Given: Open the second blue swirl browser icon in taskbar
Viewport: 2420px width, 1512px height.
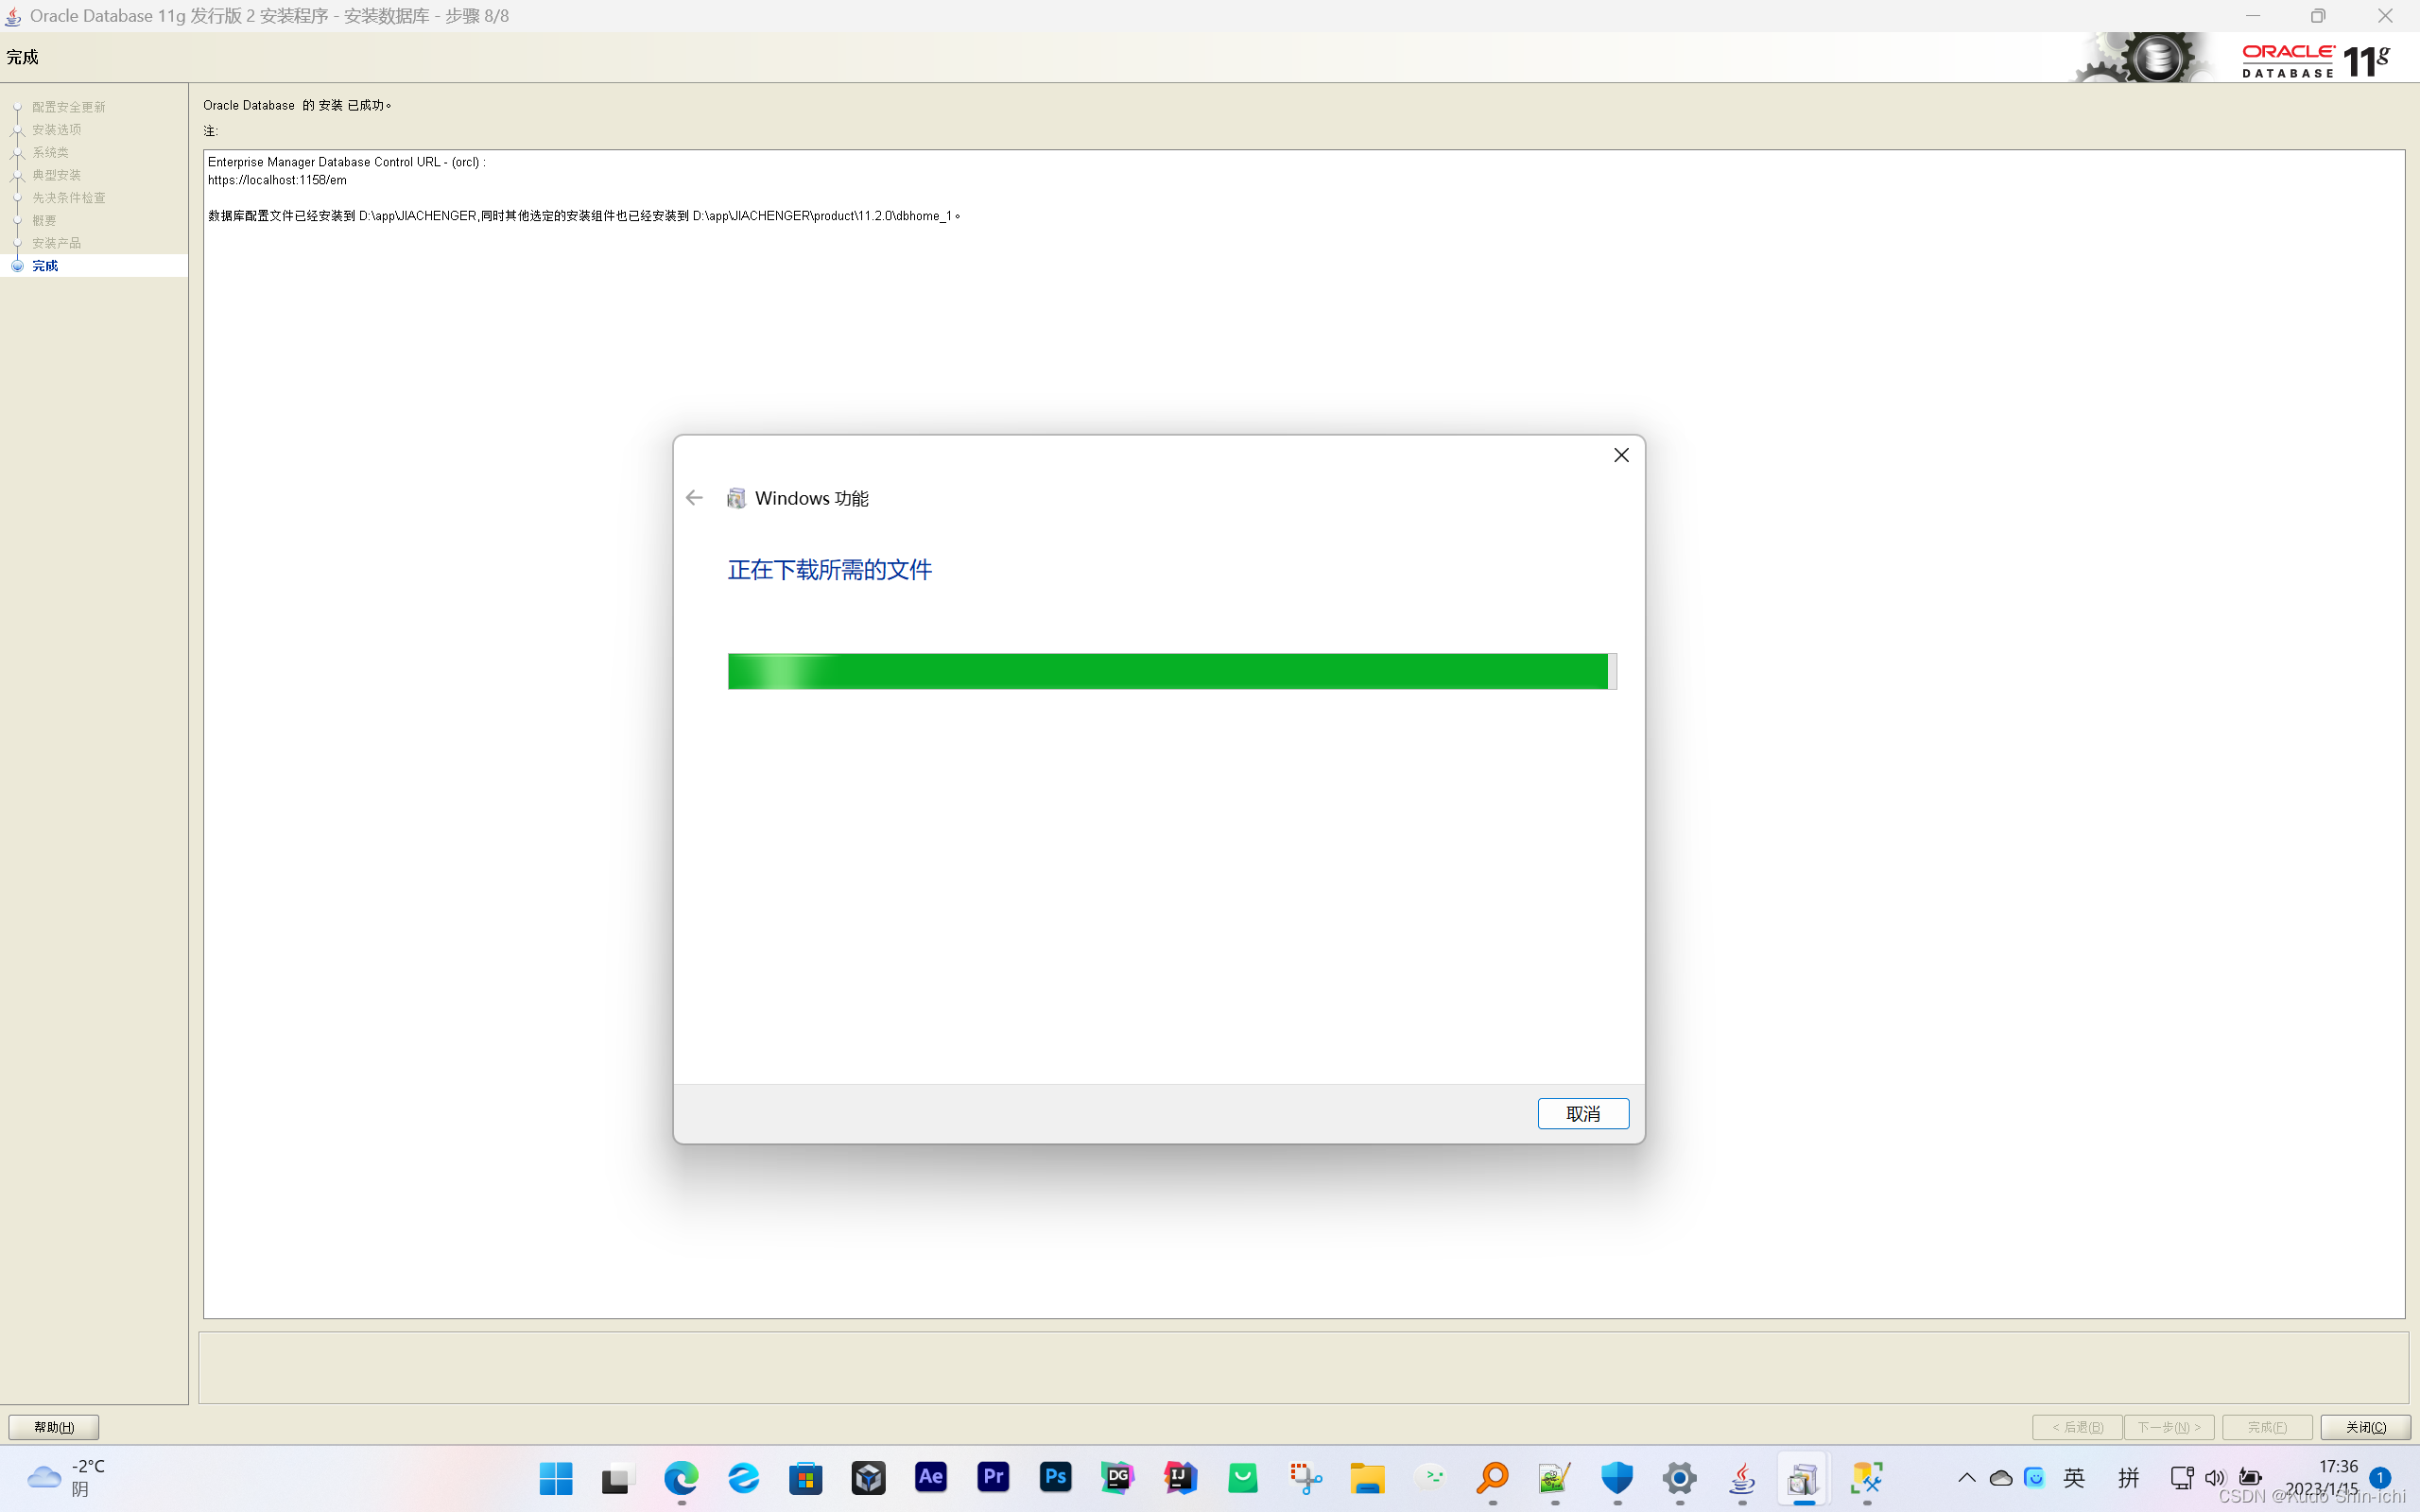Looking at the screenshot, I should click(x=743, y=1477).
